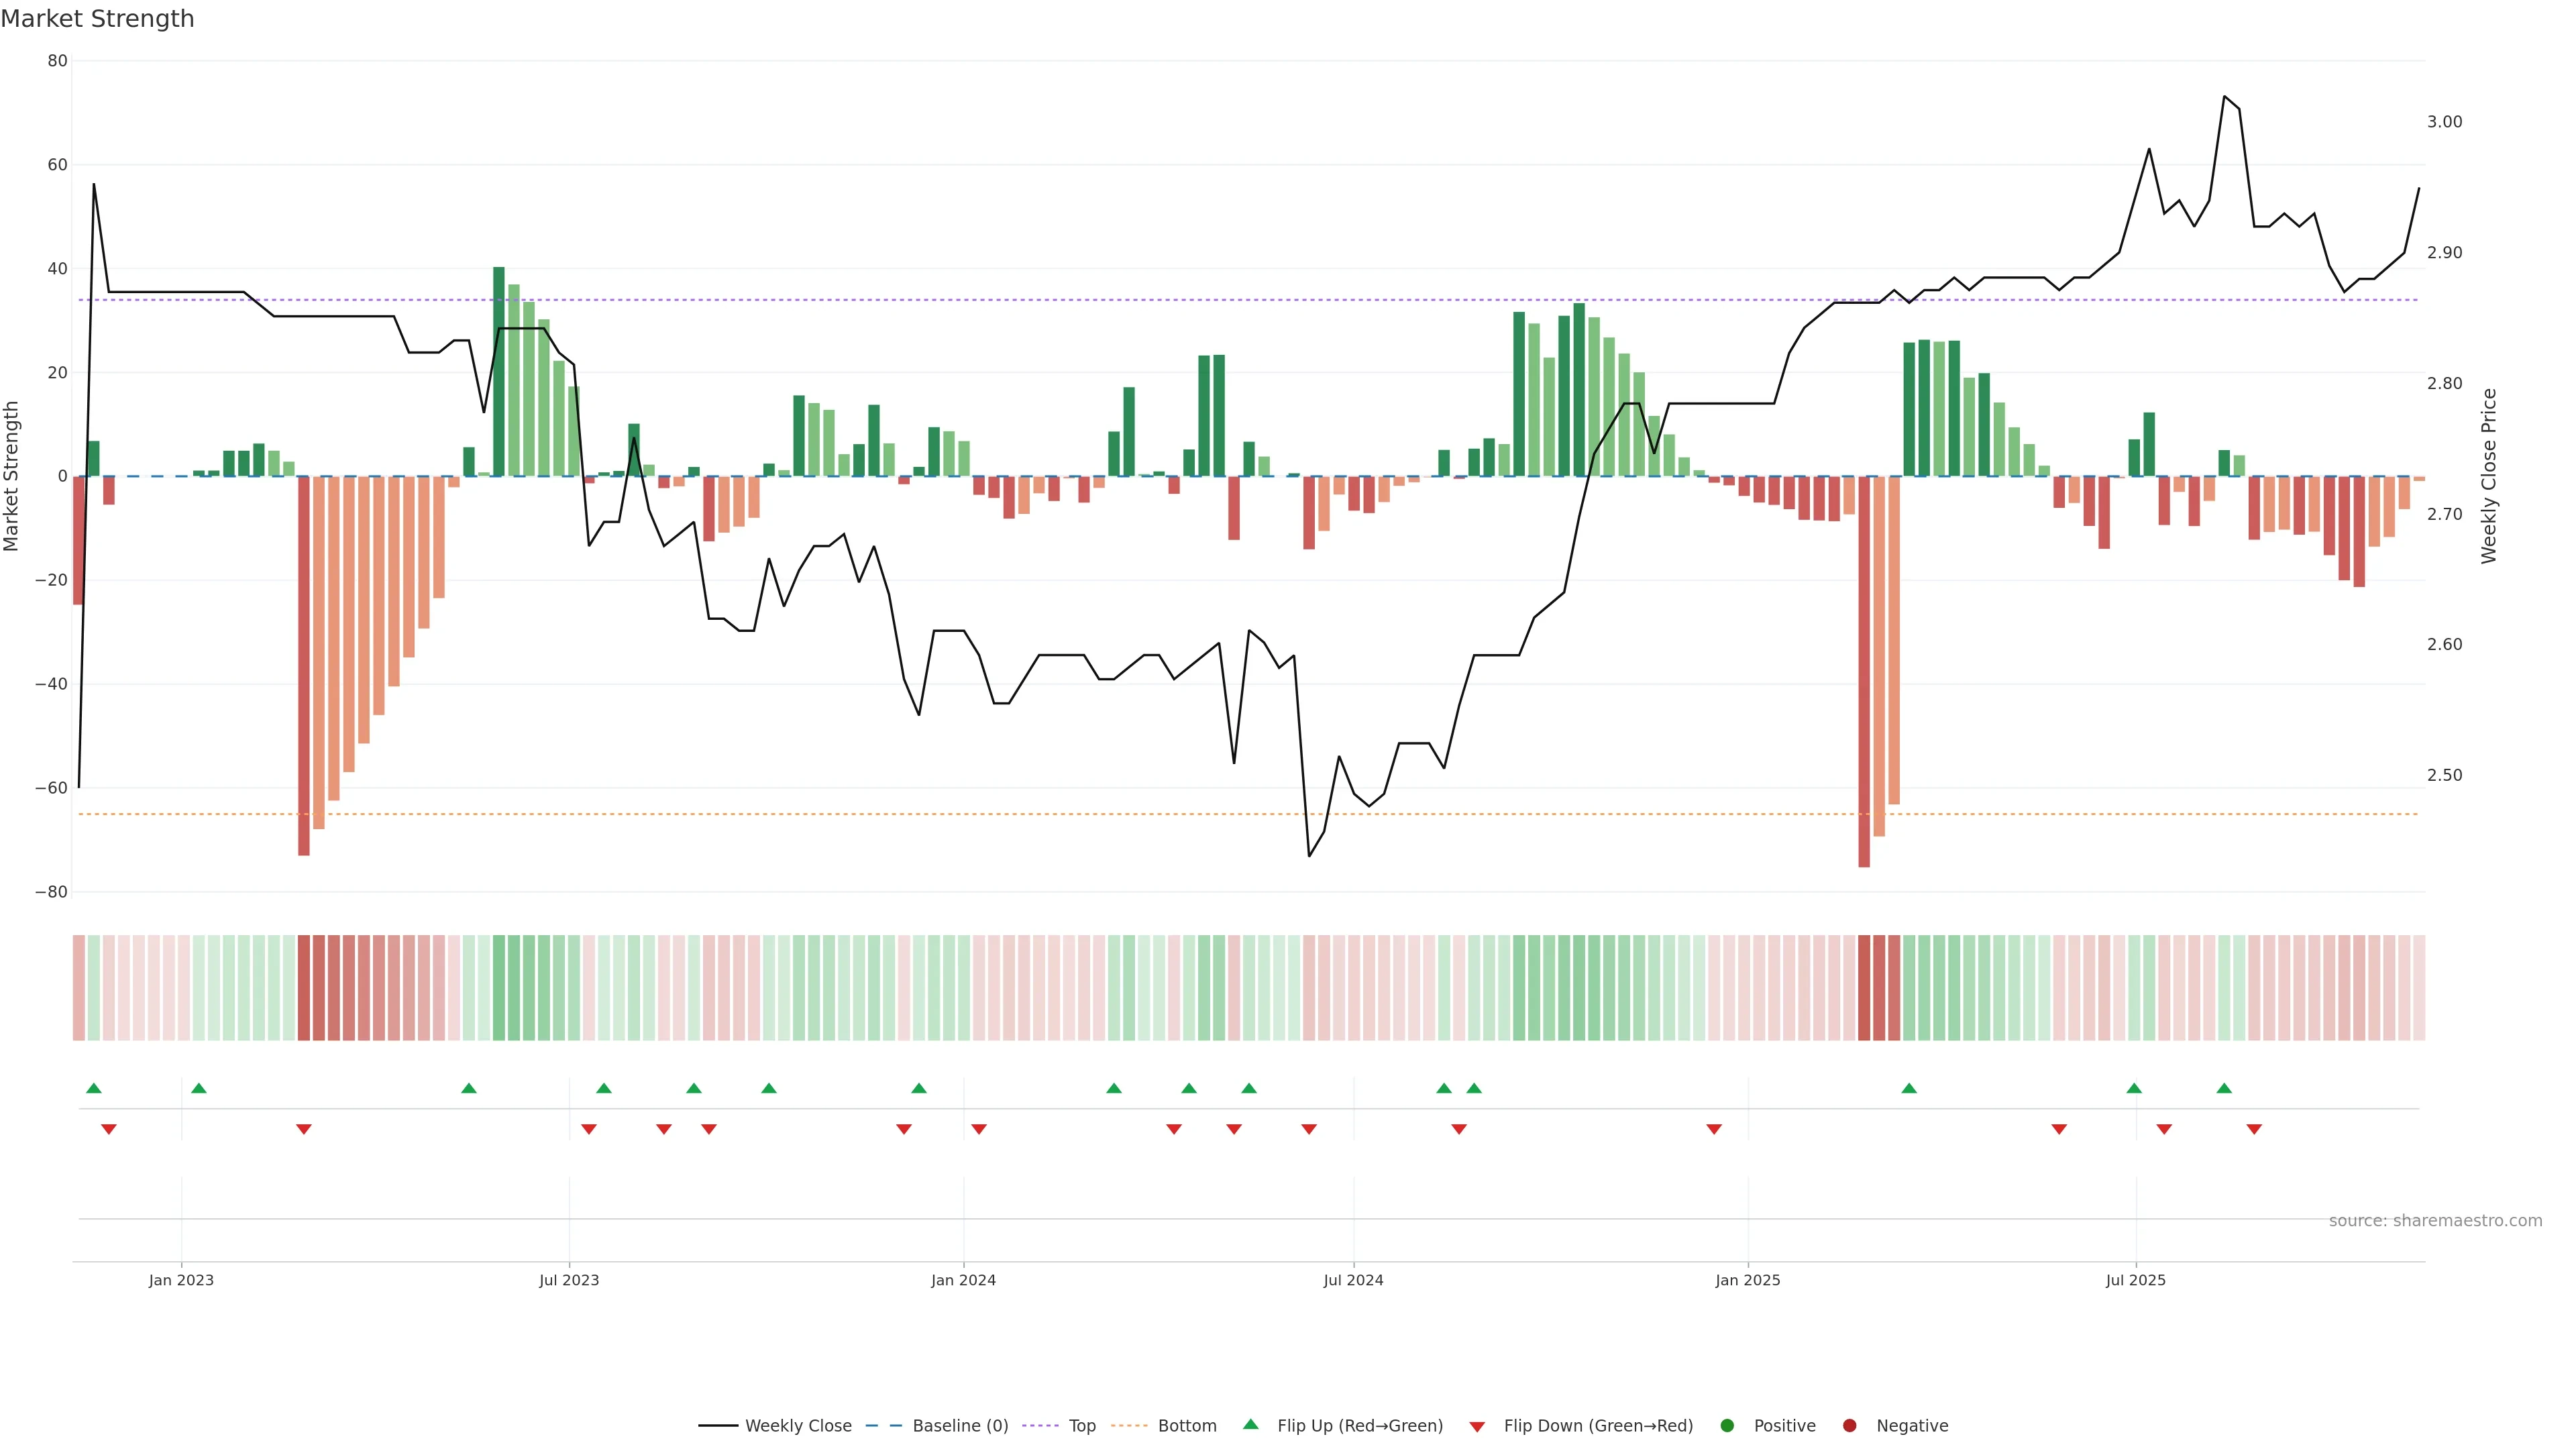
Task: Click the Bottom orange dotted legend icon
Action: pos(1129,1426)
